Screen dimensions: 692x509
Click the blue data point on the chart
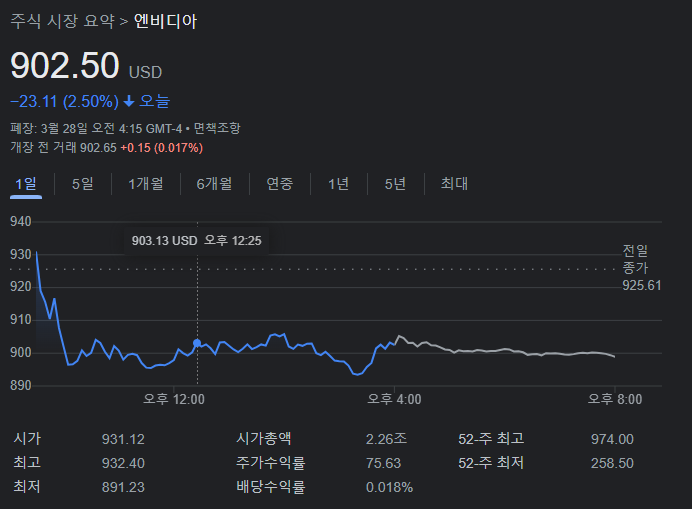coord(197,343)
